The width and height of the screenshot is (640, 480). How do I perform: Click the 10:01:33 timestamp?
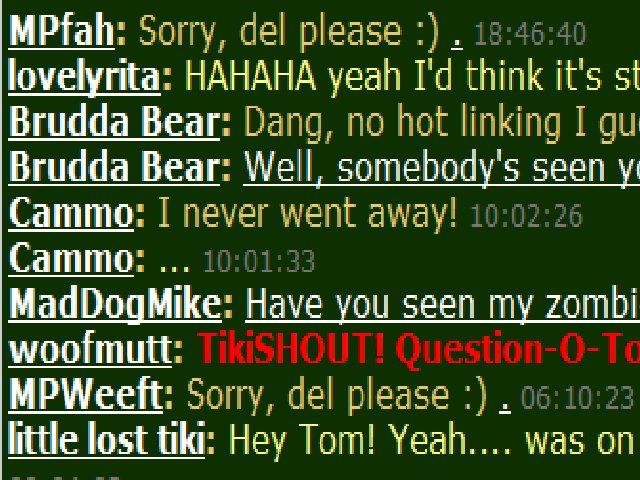point(259,261)
